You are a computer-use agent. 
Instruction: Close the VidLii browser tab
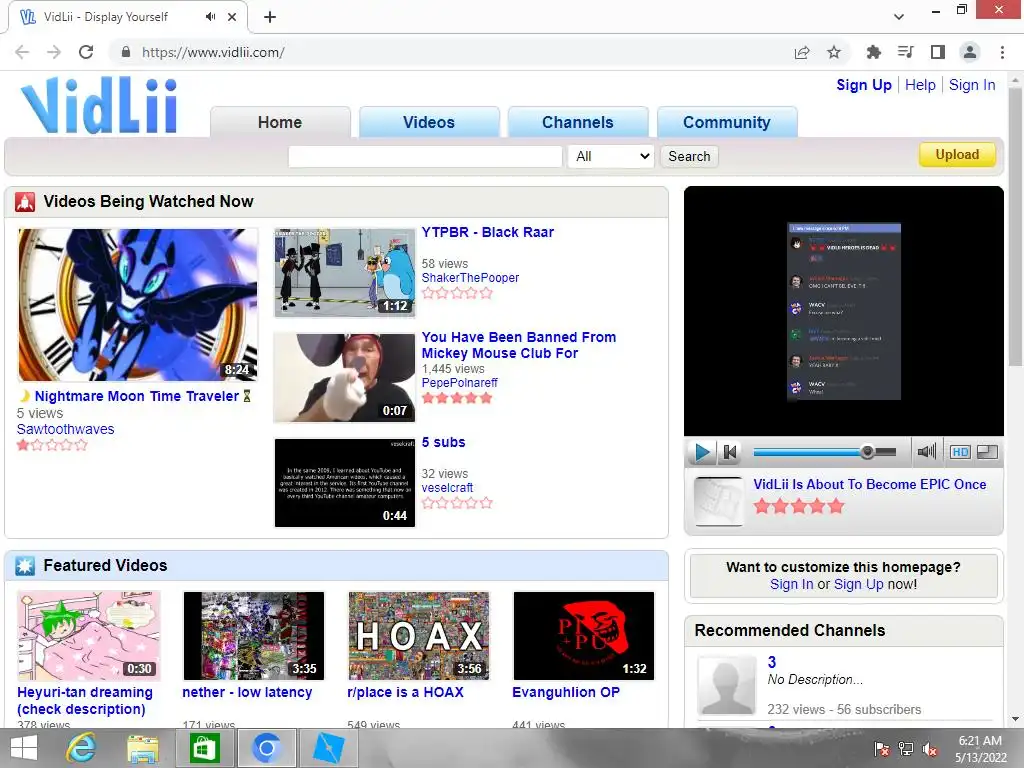coord(232,17)
